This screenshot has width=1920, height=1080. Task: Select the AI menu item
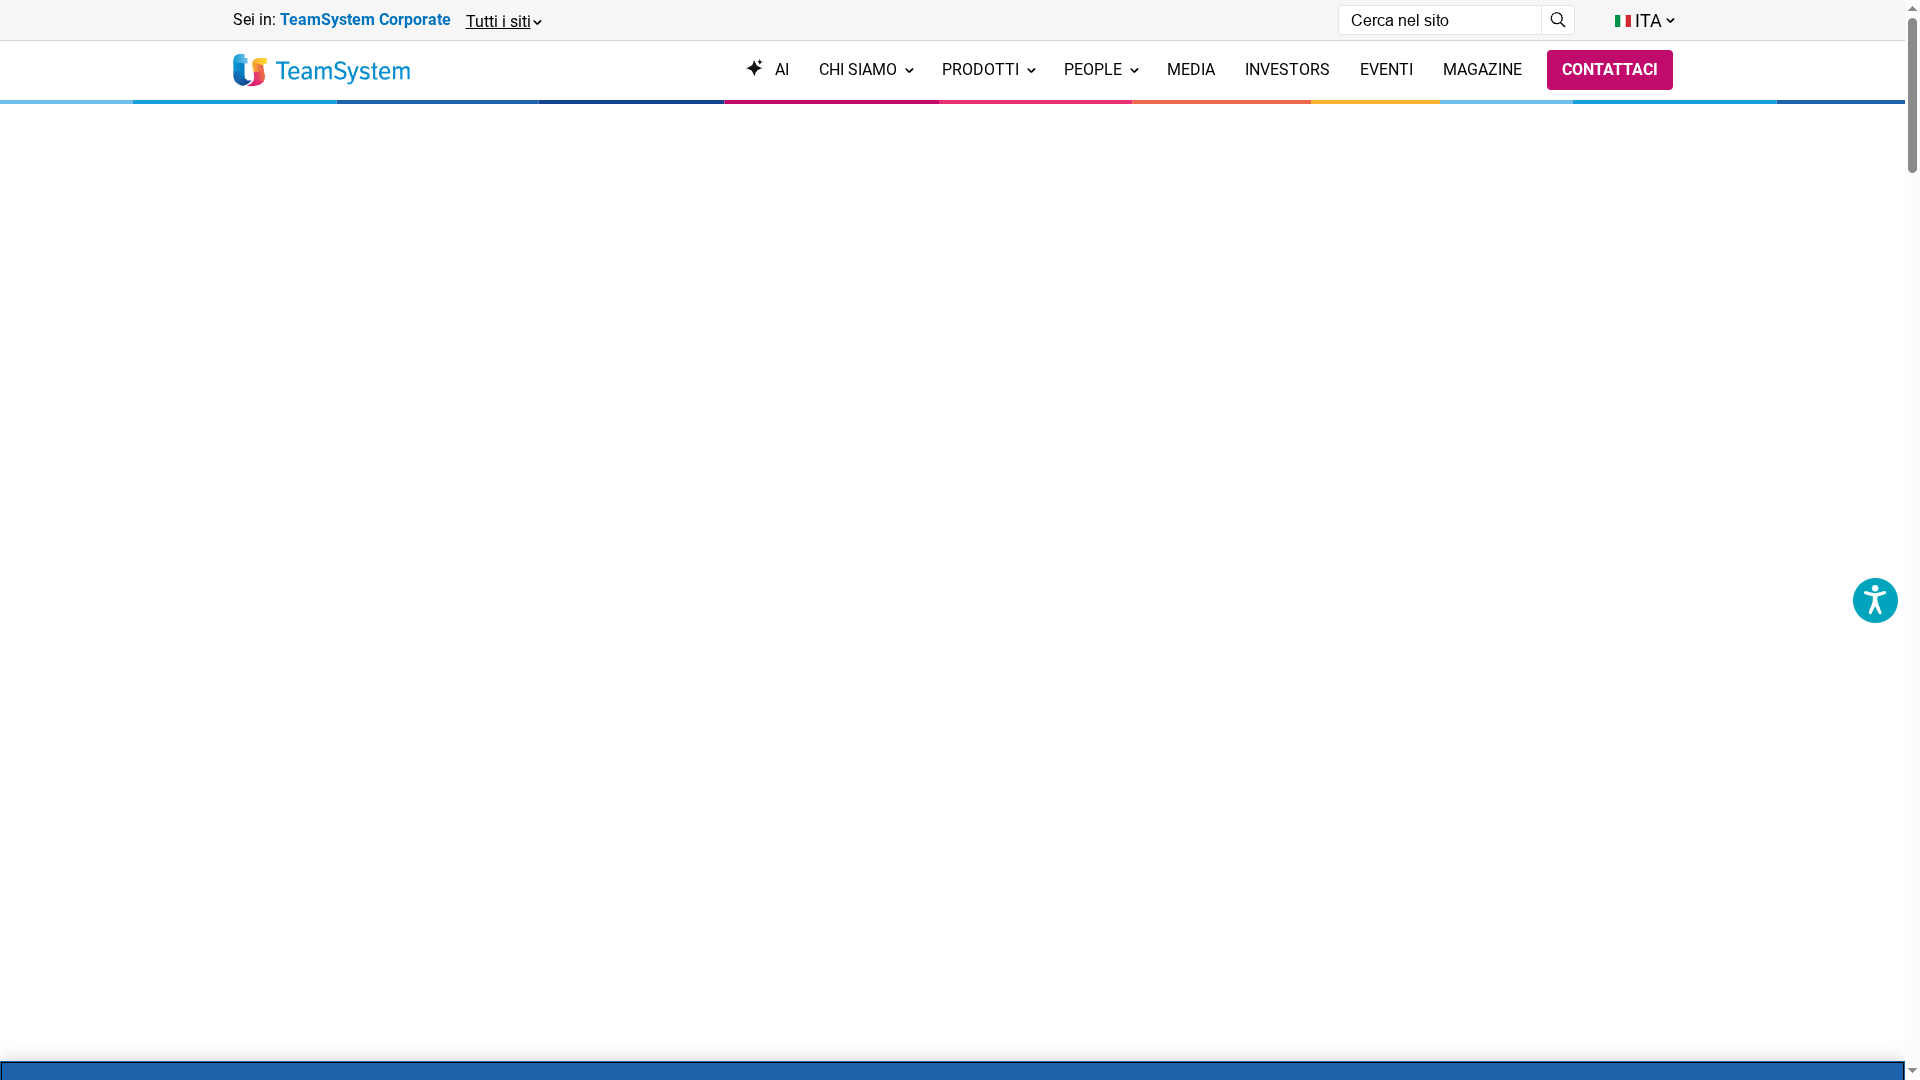coord(781,70)
